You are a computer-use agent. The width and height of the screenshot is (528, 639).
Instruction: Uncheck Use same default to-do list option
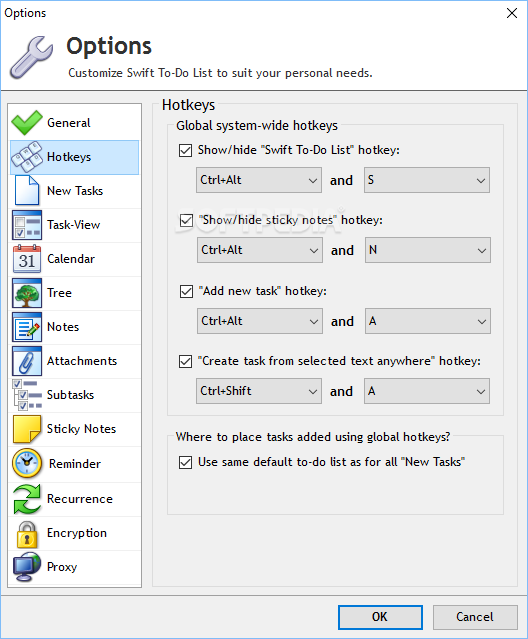click(x=185, y=463)
